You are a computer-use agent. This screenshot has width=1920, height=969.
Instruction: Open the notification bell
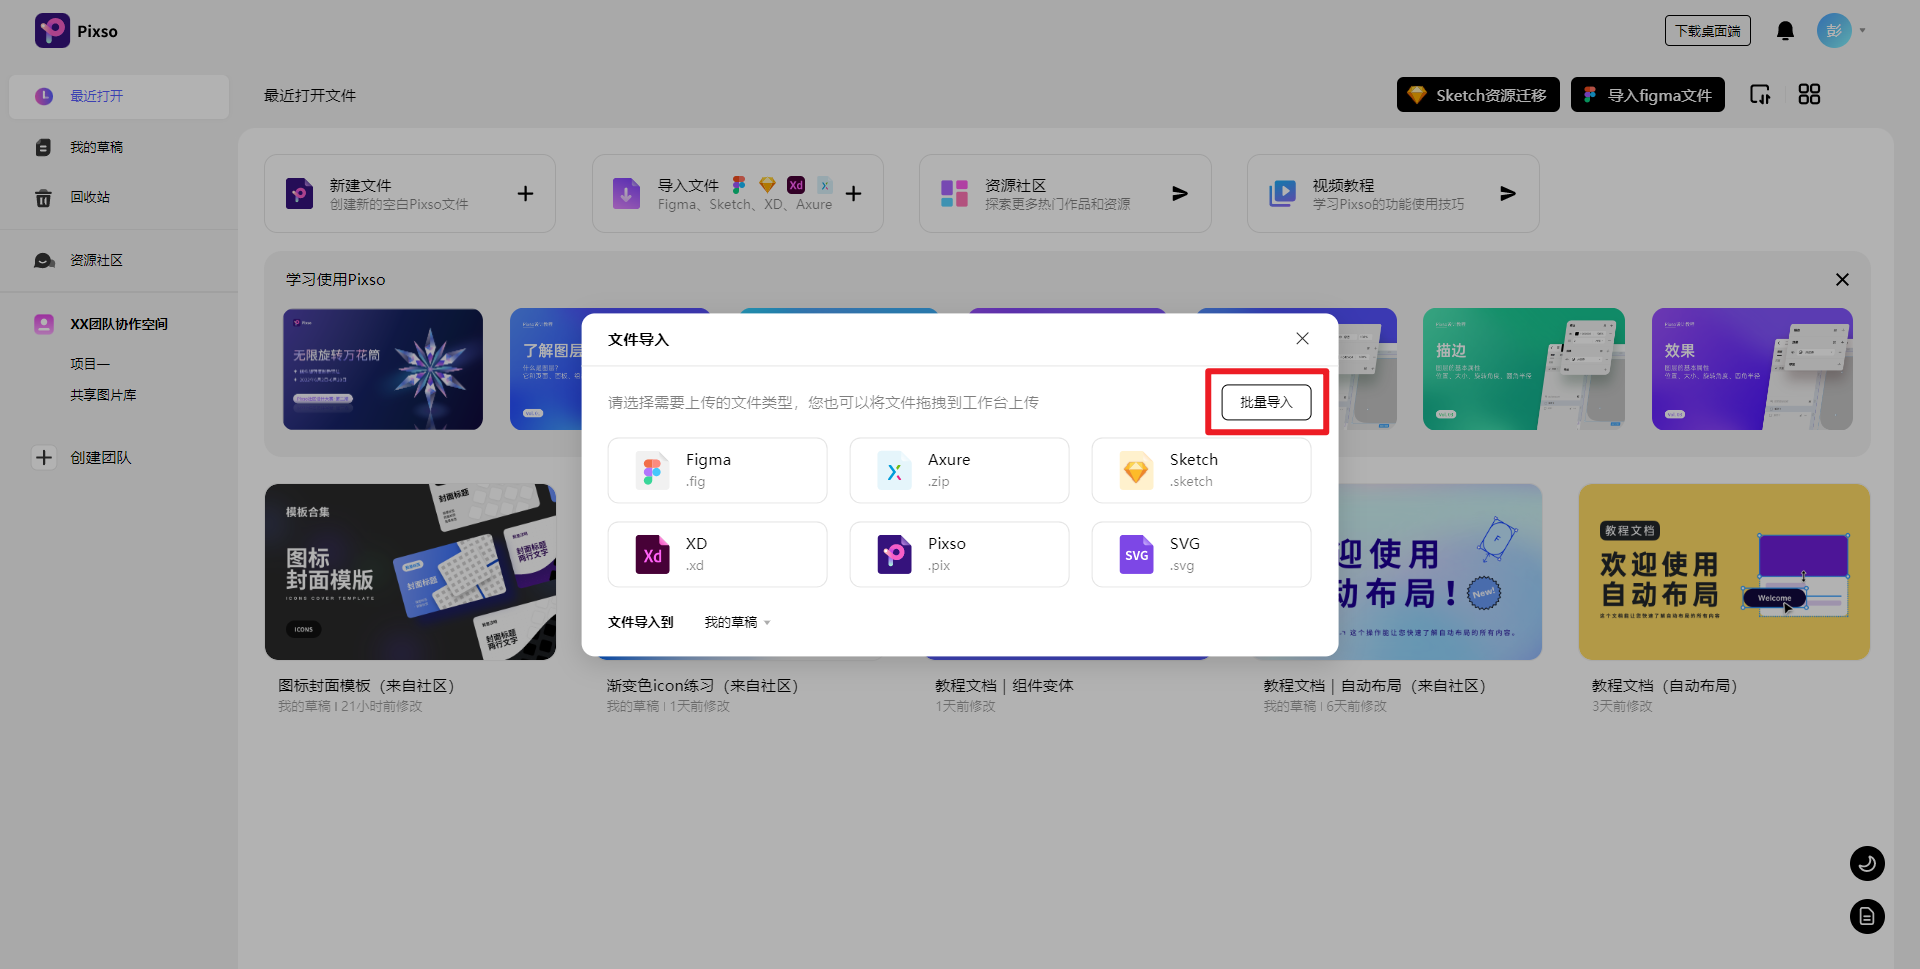point(1784,30)
